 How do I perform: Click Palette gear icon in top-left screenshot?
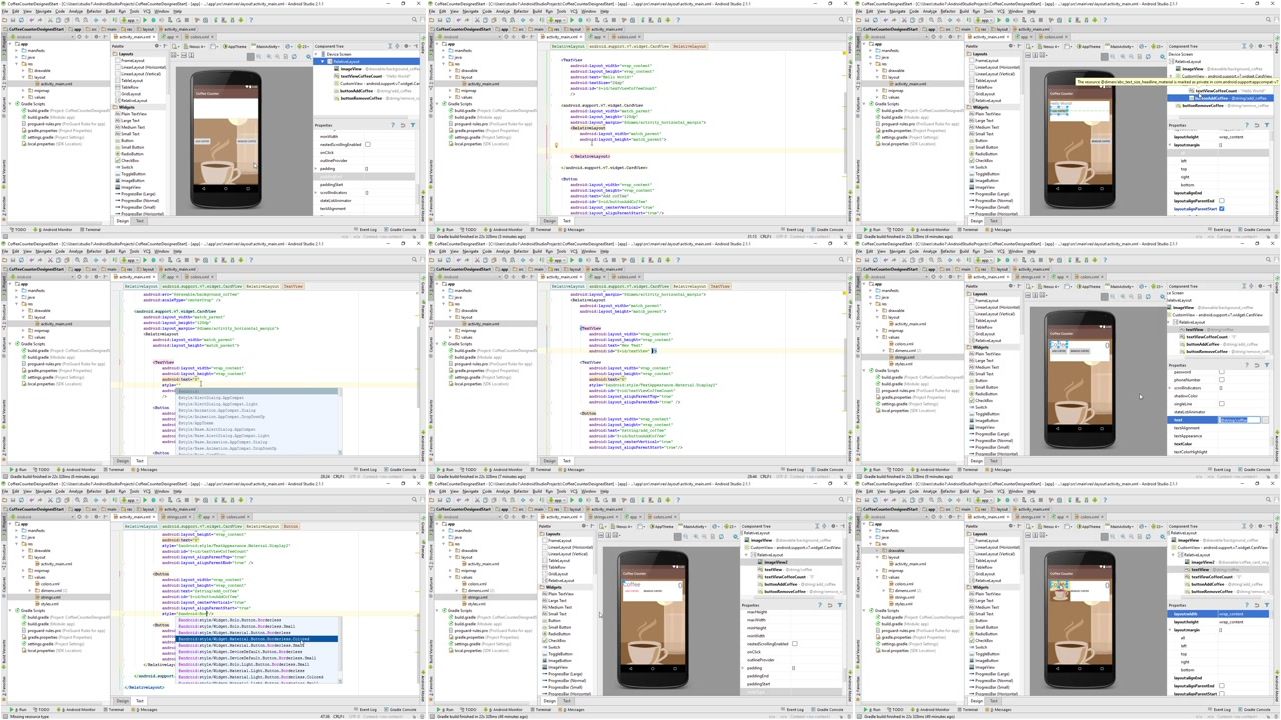point(159,46)
